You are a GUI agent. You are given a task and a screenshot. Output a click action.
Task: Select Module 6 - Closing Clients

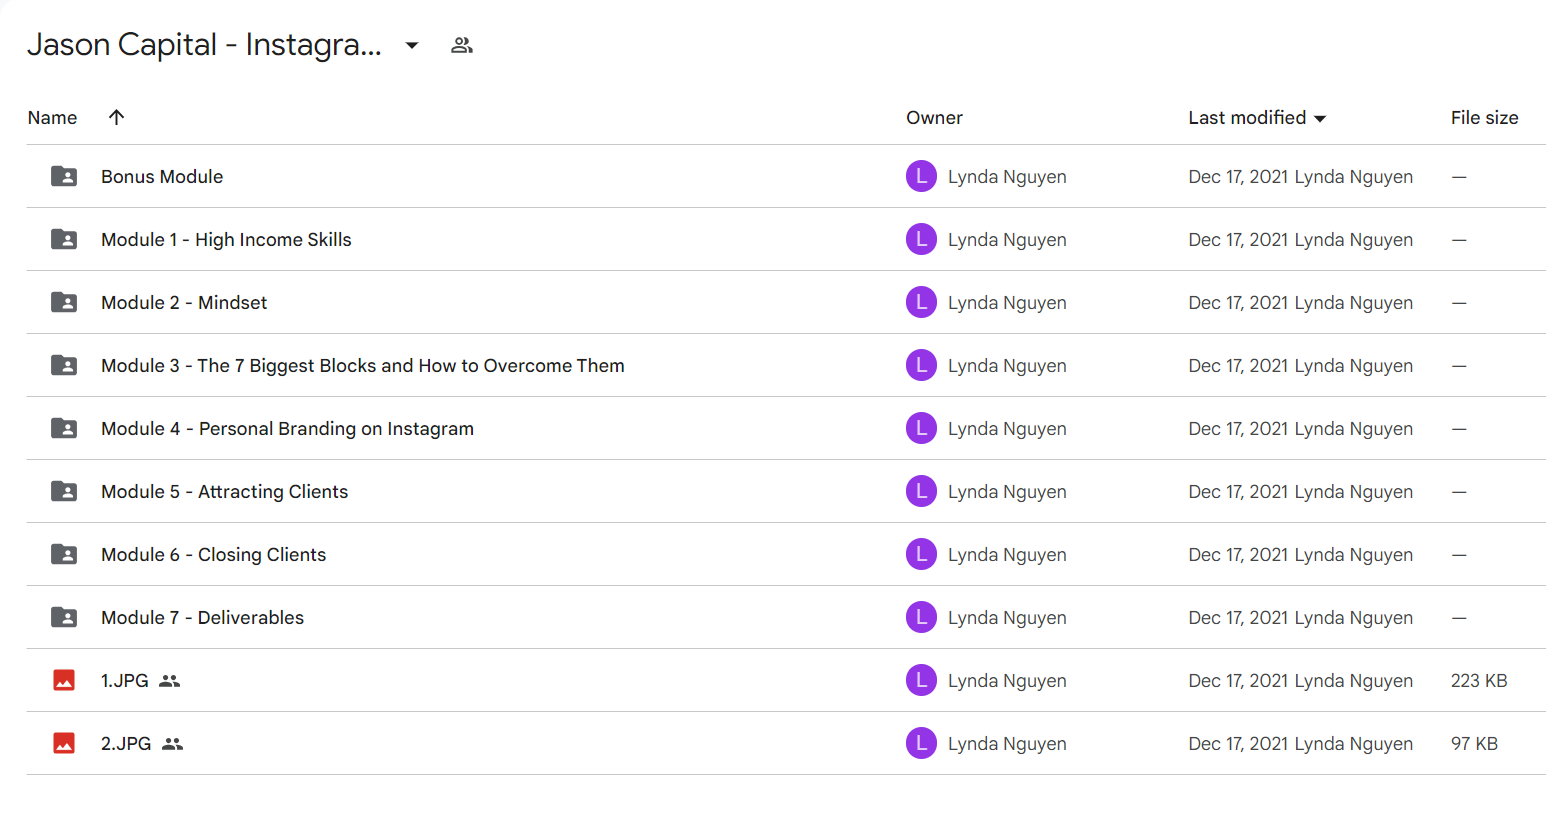tap(213, 554)
